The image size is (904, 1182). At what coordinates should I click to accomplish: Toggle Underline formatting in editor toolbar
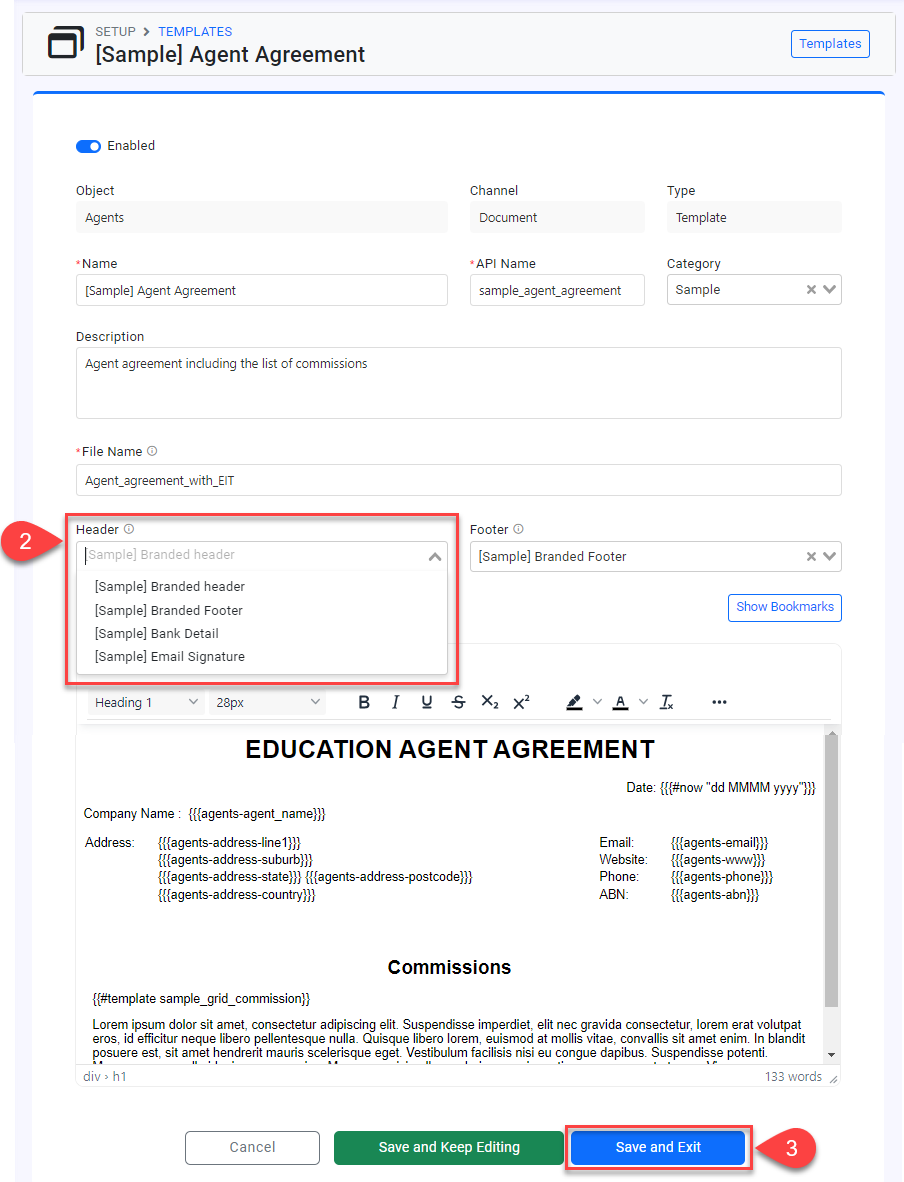(427, 703)
